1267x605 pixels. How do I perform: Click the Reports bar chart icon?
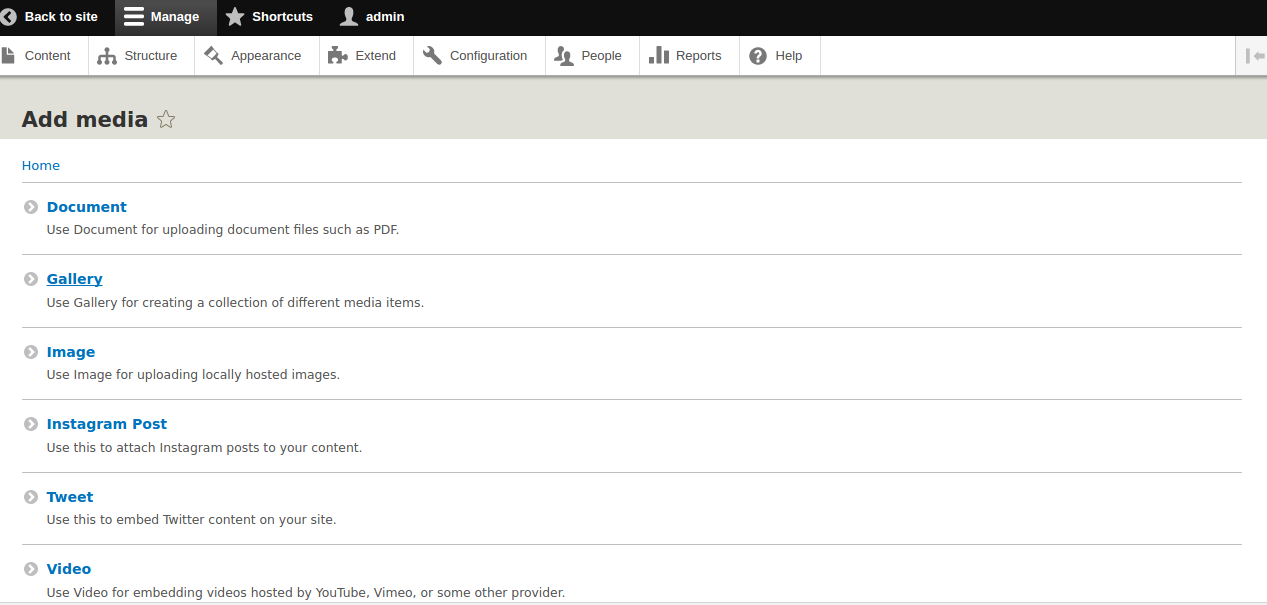659,56
